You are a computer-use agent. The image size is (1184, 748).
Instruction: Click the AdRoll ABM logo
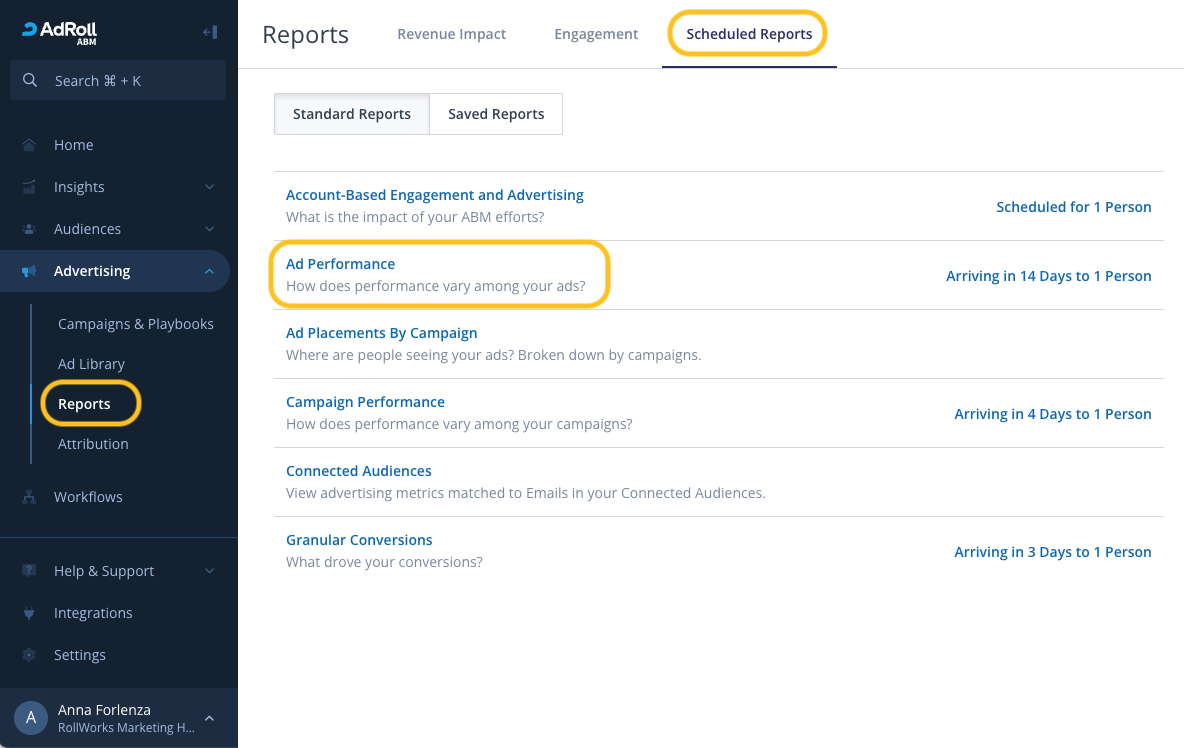[59, 31]
